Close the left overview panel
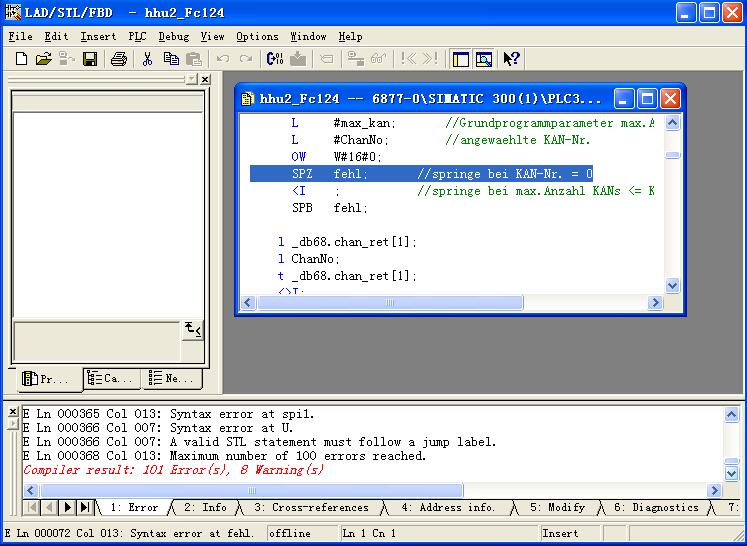 (205, 79)
